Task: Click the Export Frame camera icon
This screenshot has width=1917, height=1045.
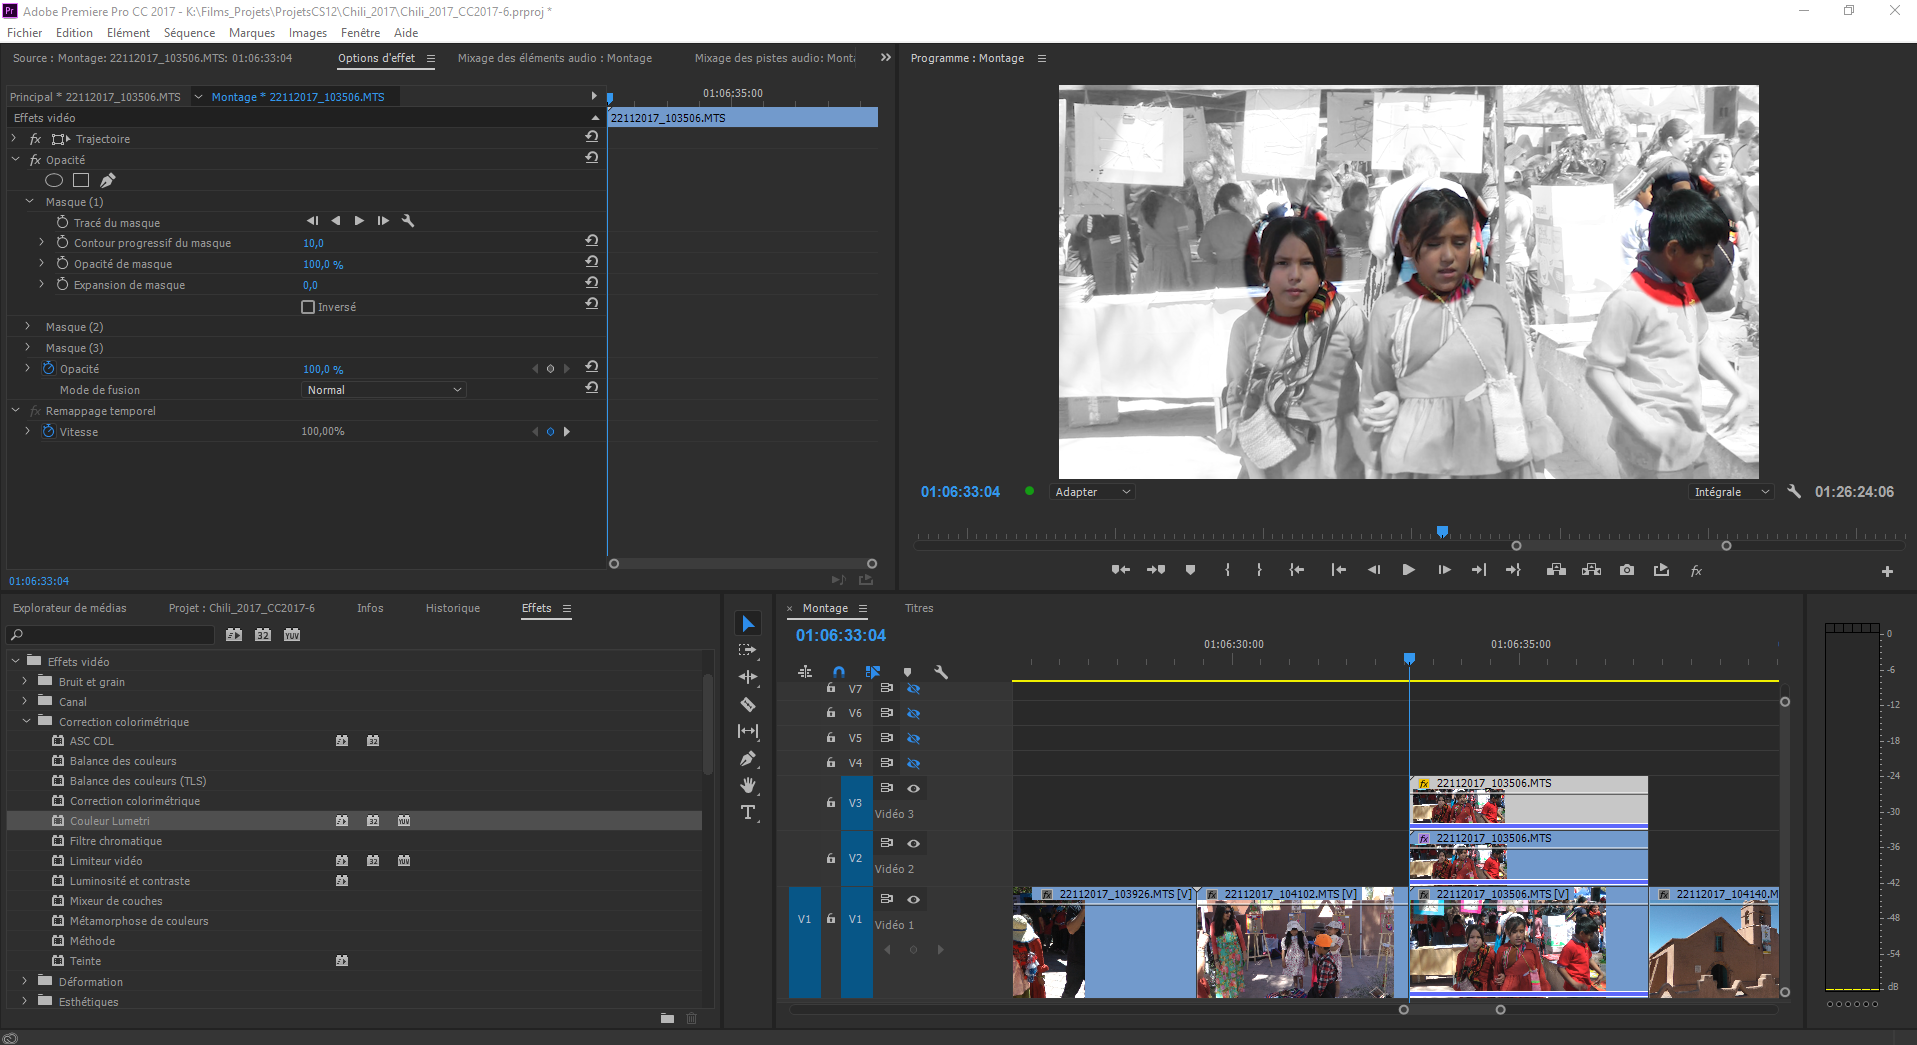Action: [x=1627, y=570]
